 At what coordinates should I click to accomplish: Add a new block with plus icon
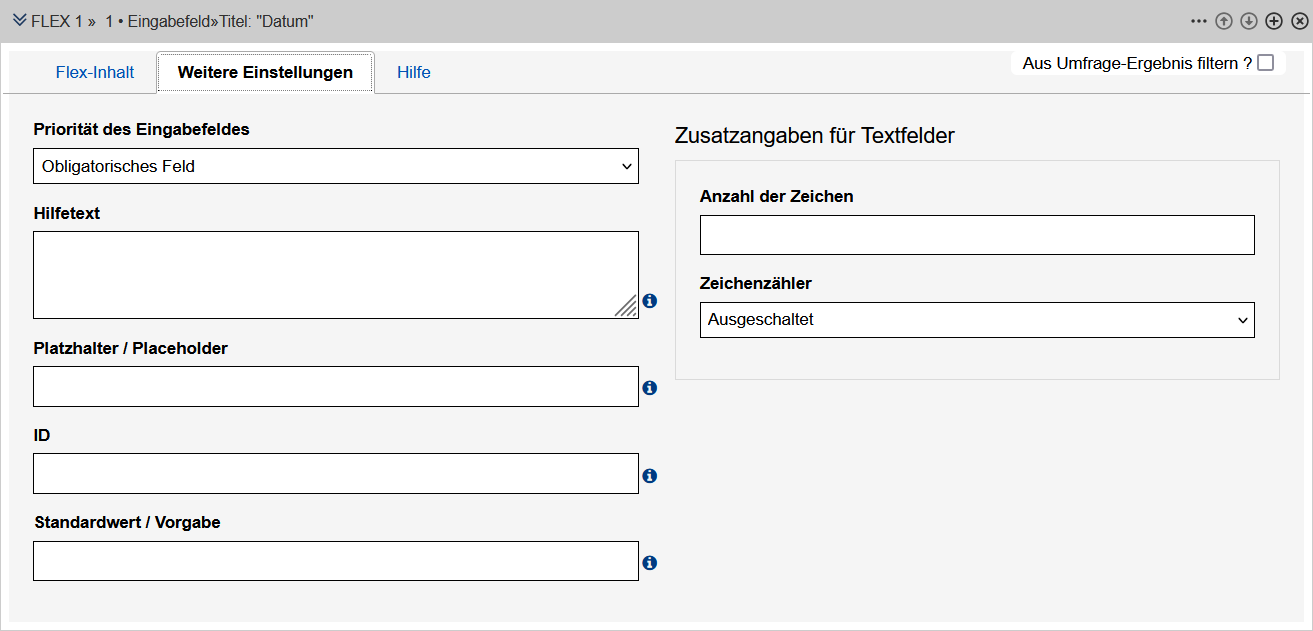[x=1274, y=21]
